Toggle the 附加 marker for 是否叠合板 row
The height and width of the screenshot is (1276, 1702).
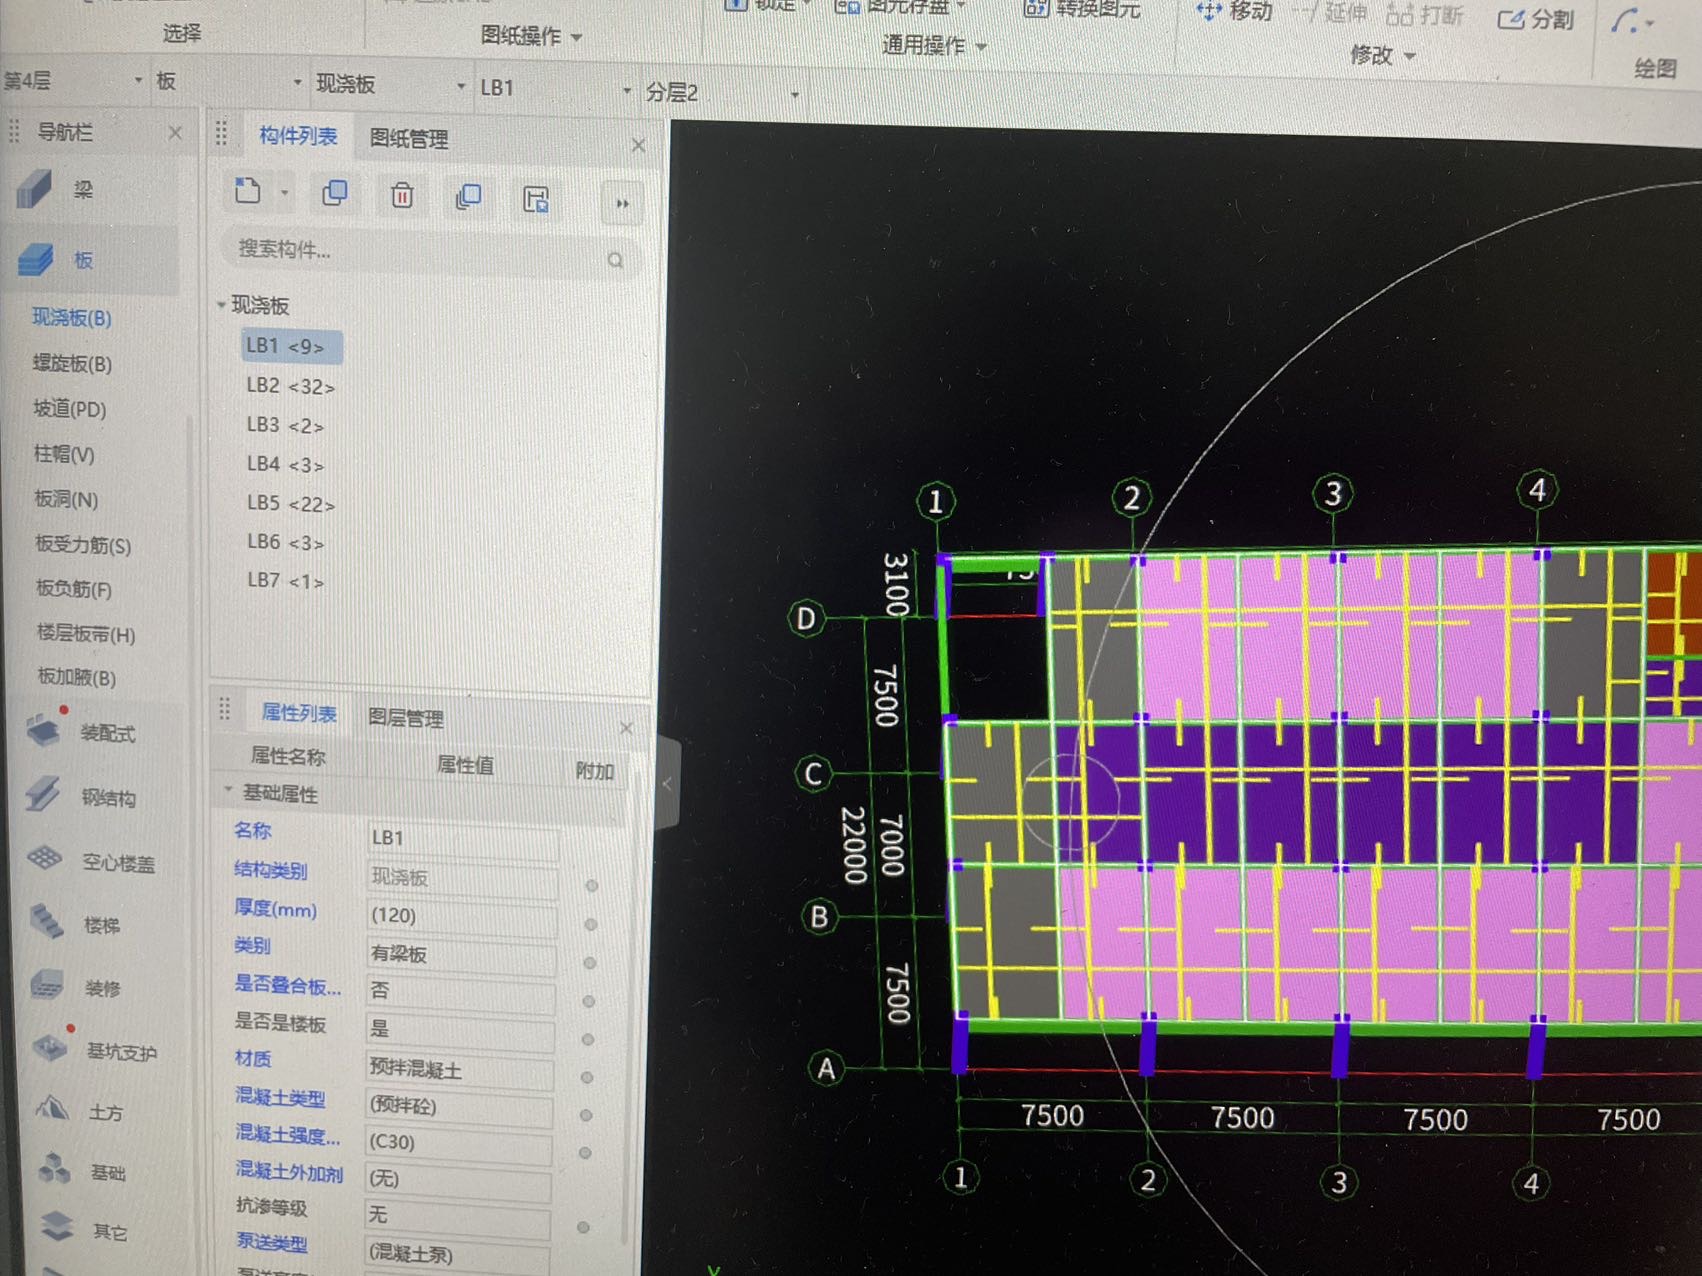pos(589,1001)
